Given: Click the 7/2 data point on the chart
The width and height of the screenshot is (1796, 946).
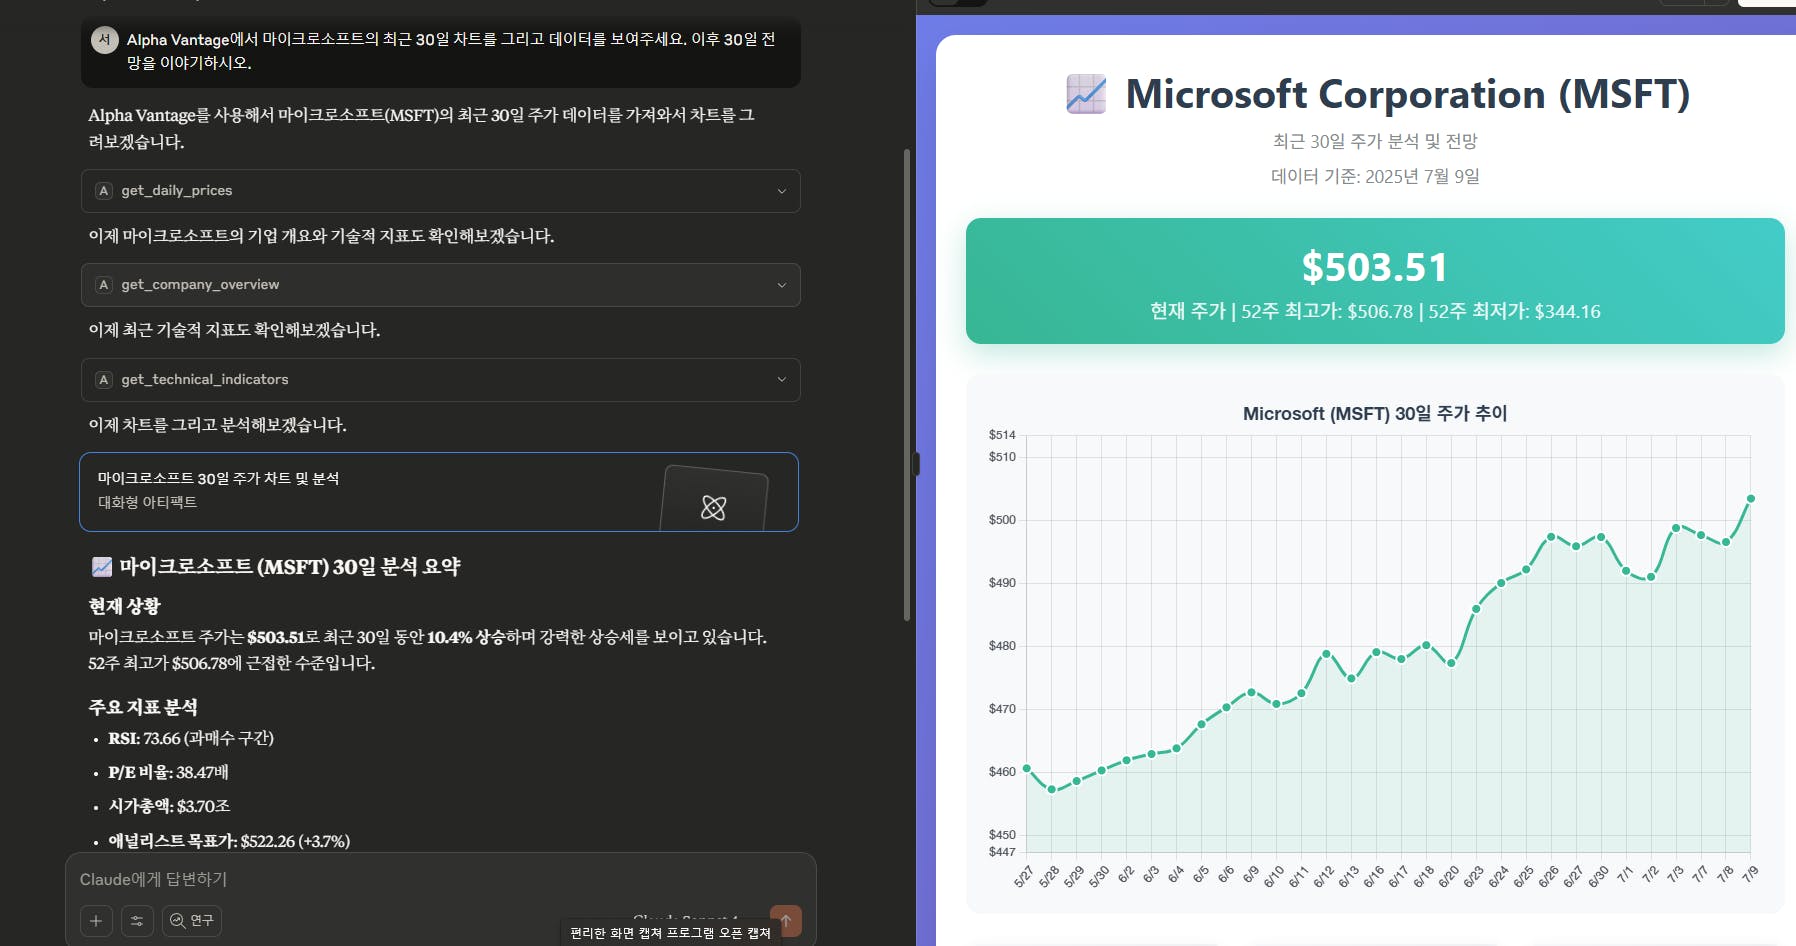Looking at the screenshot, I should 1651,577.
